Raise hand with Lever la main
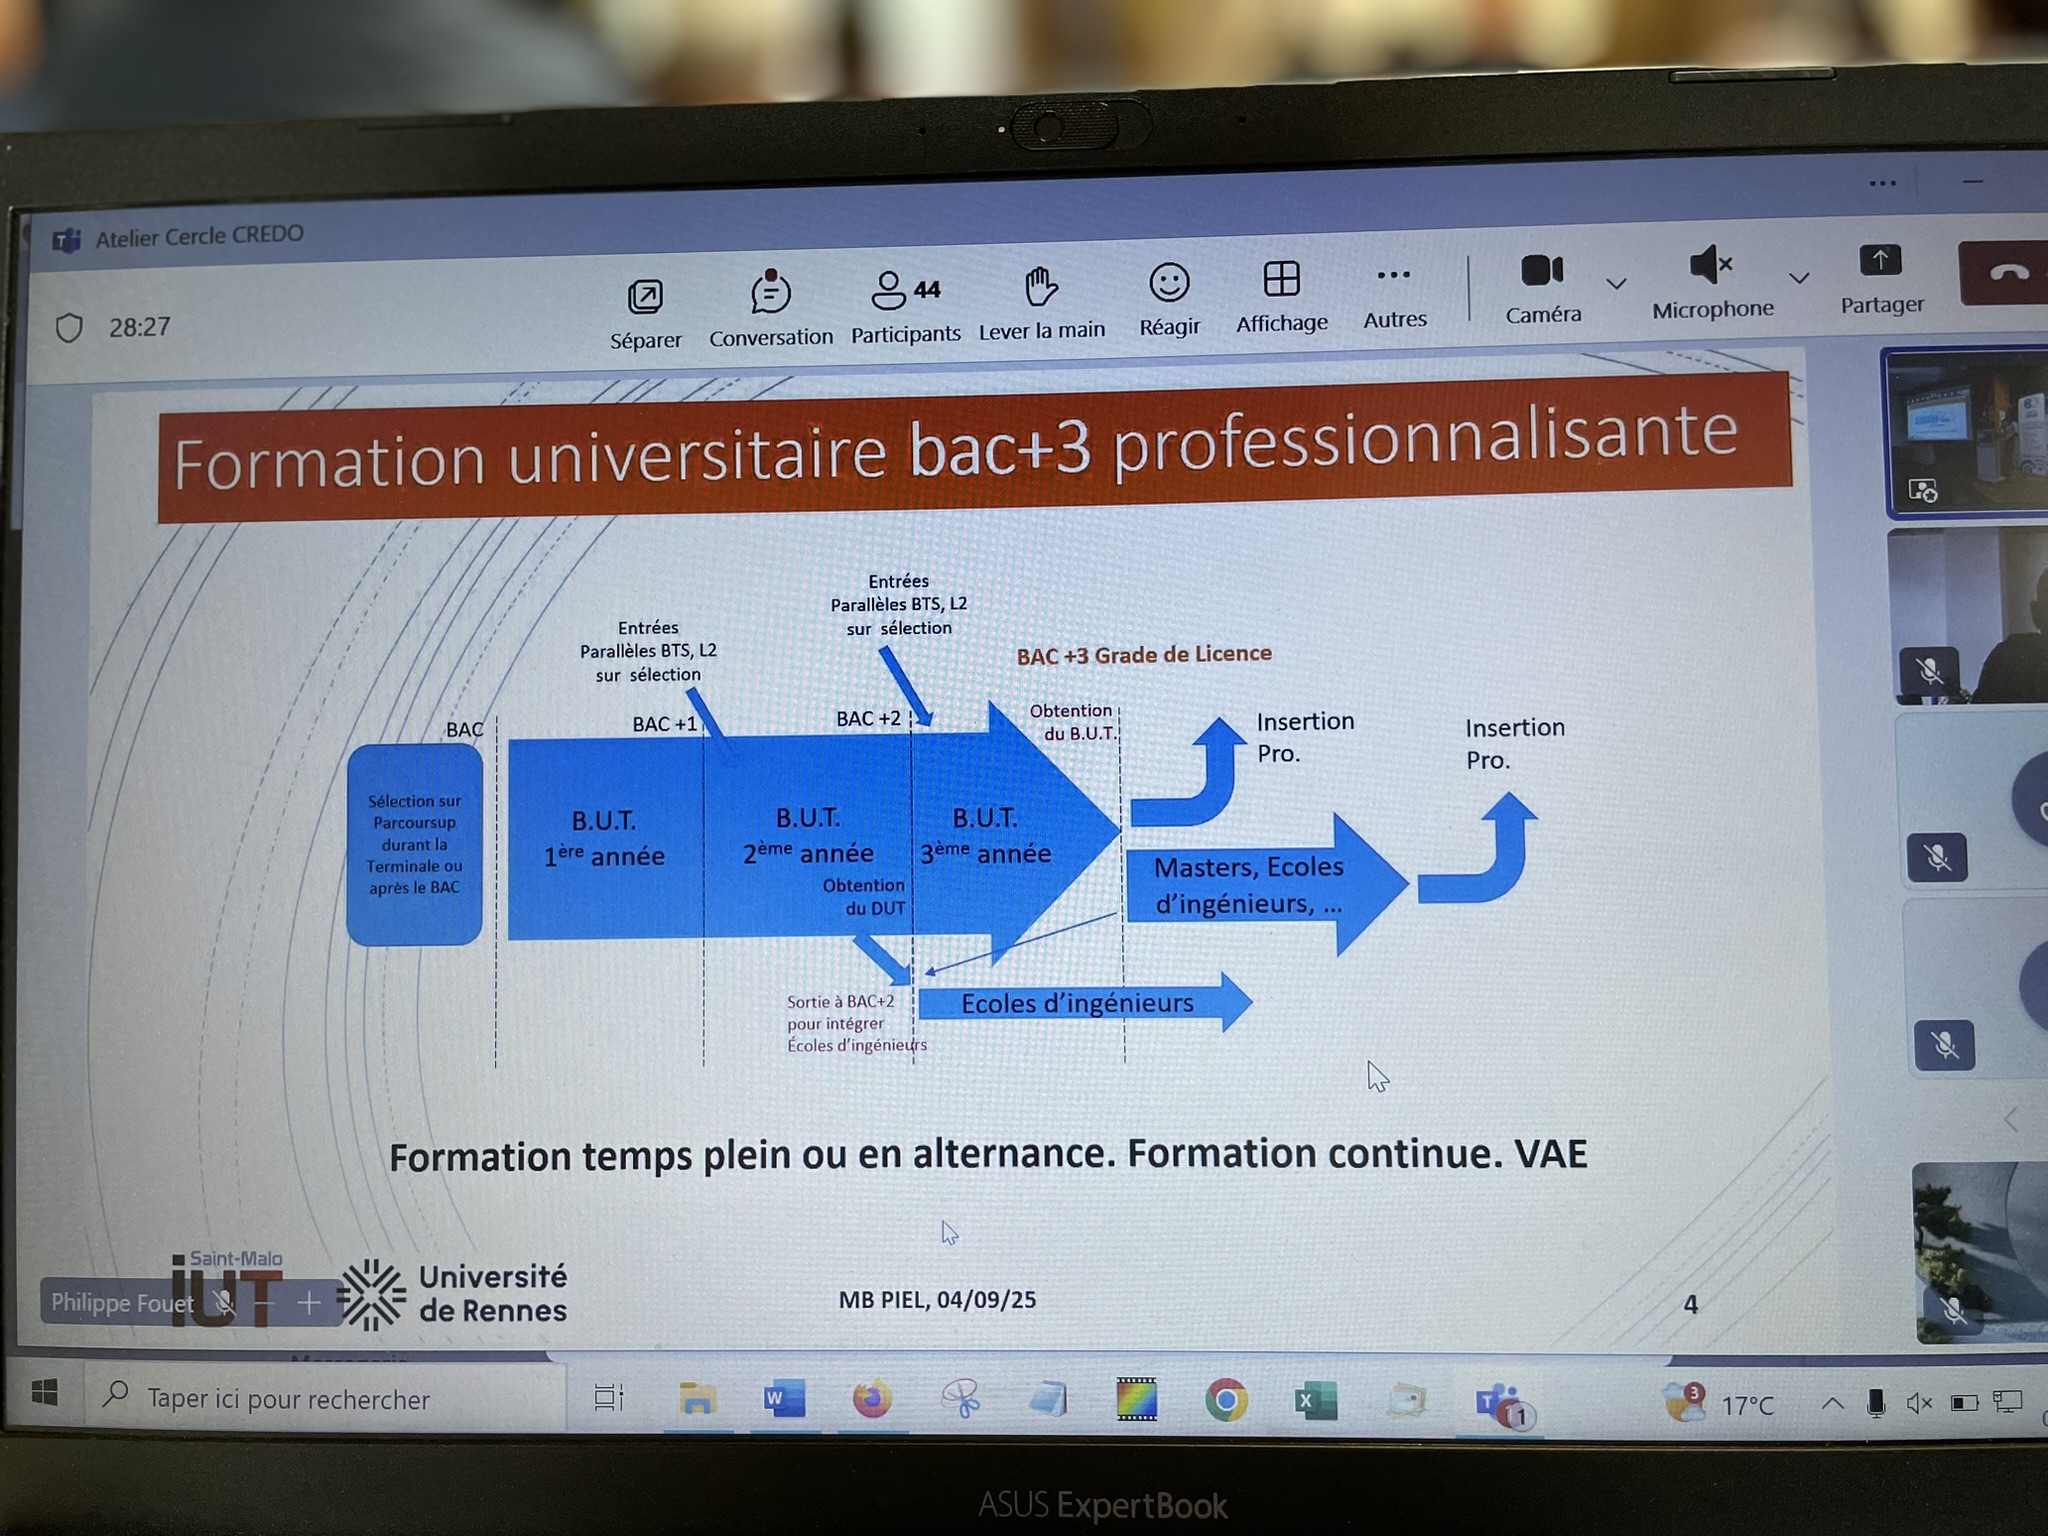The width and height of the screenshot is (2048, 1536). pos(1041,289)
